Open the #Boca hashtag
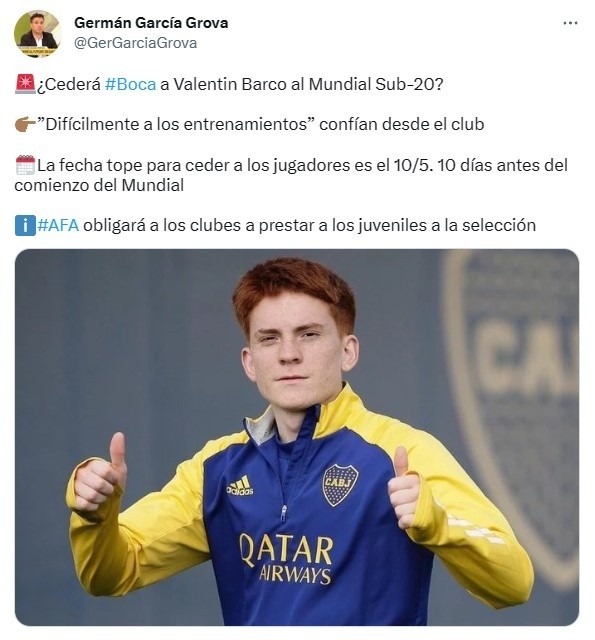 (x=131, y=84)
